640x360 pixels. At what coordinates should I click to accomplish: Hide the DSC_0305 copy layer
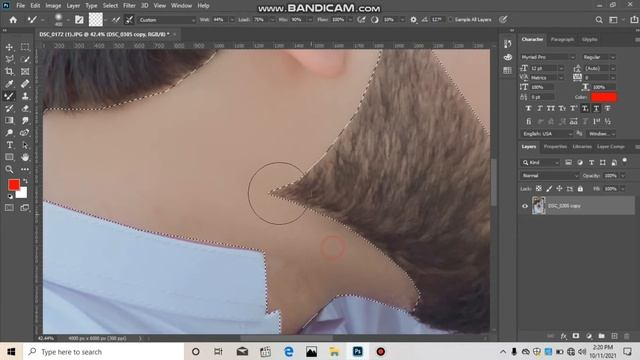525,206
